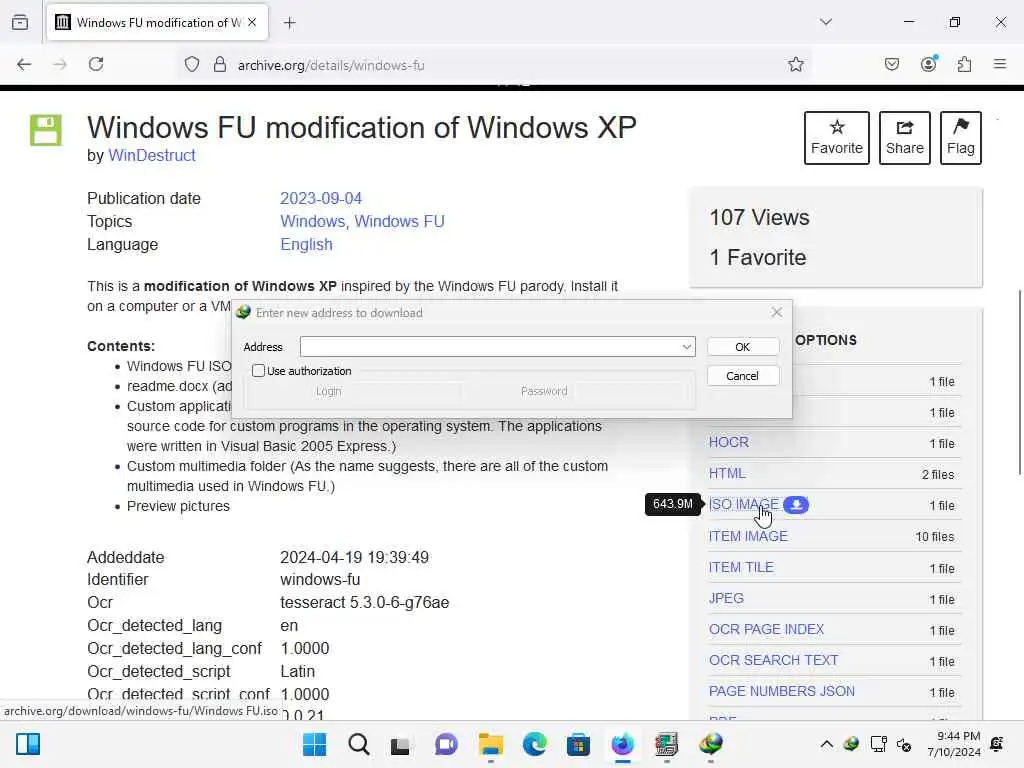The width and height of the screenshot is (1024, 768).
Task: Open taskbar Search
Action: [359, 744]
